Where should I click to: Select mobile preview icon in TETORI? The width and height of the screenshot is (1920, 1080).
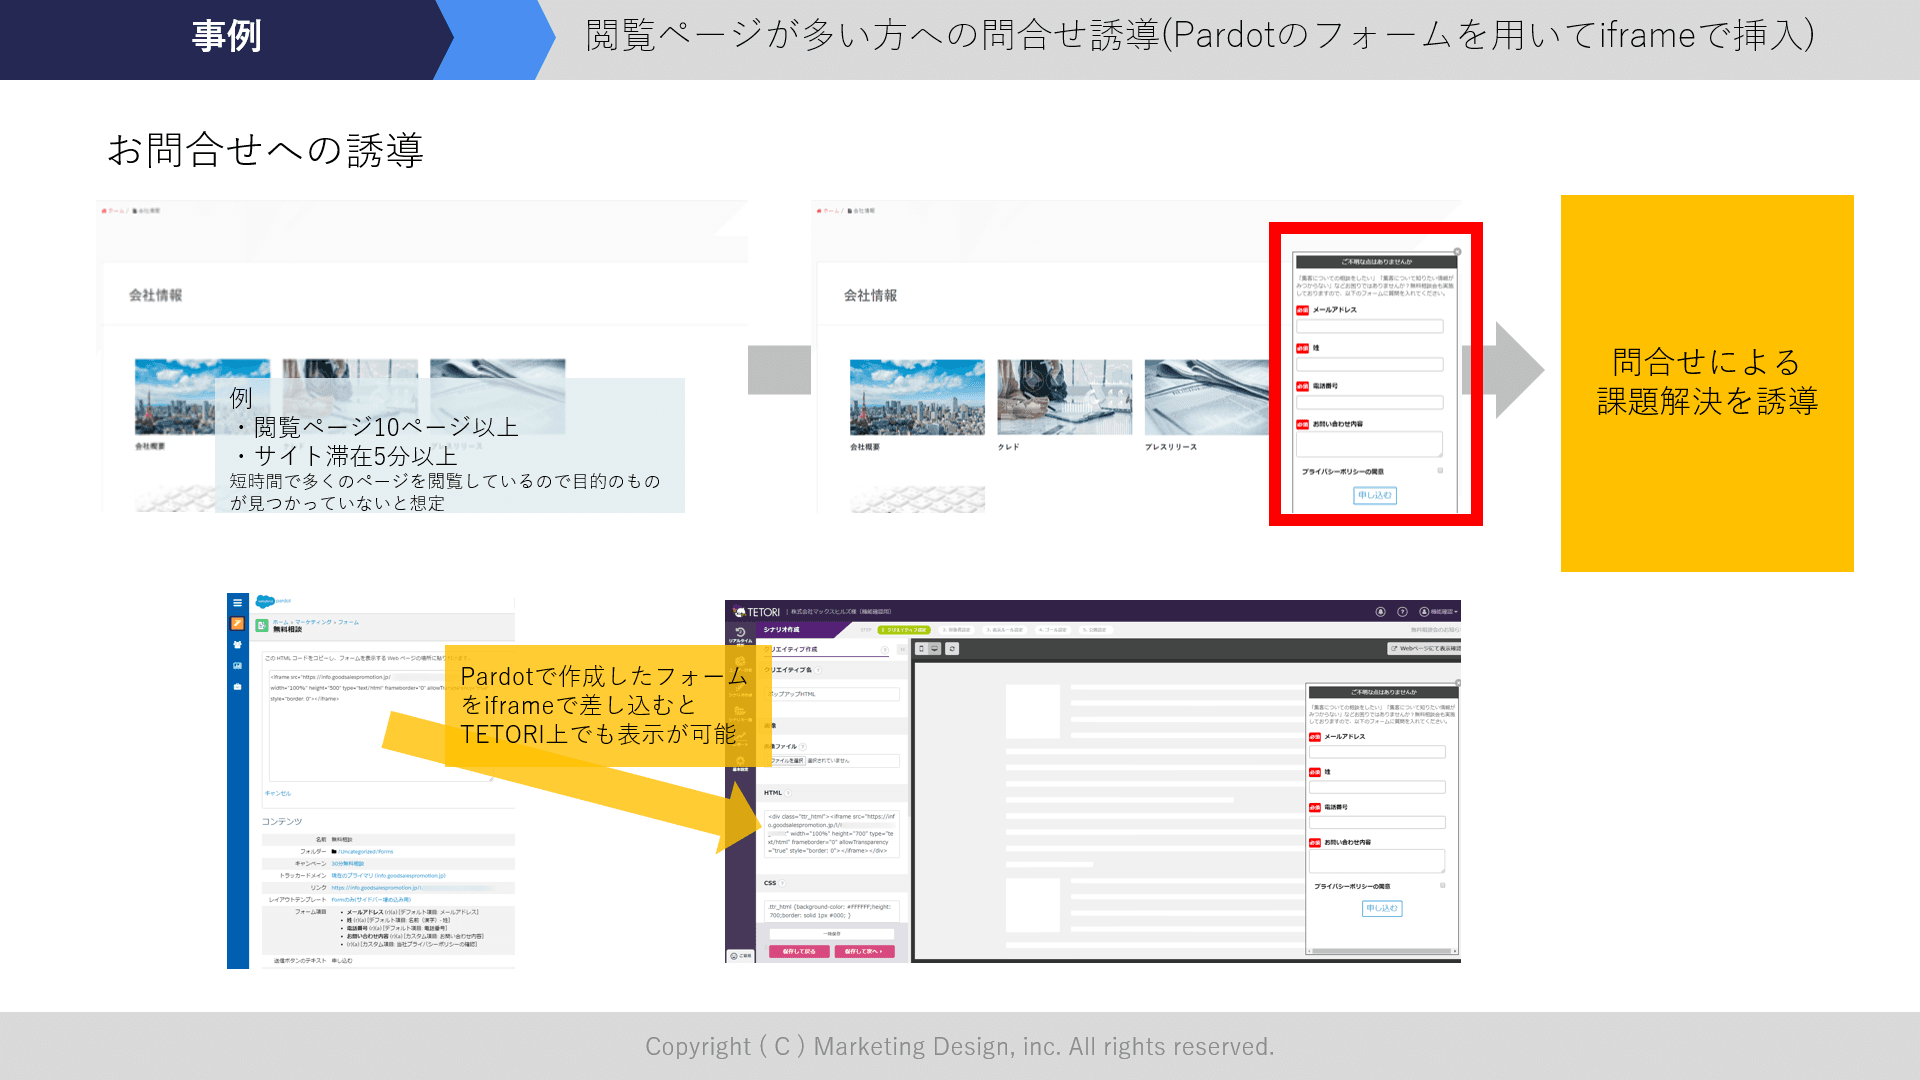tap(921, 649)
